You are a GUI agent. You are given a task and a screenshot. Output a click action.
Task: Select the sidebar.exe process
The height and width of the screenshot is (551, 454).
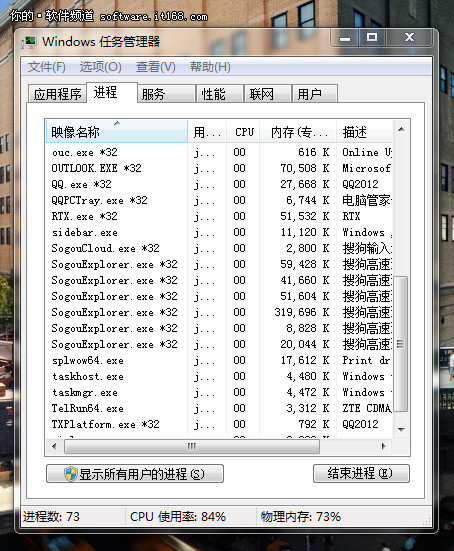(x=219, y=232)
